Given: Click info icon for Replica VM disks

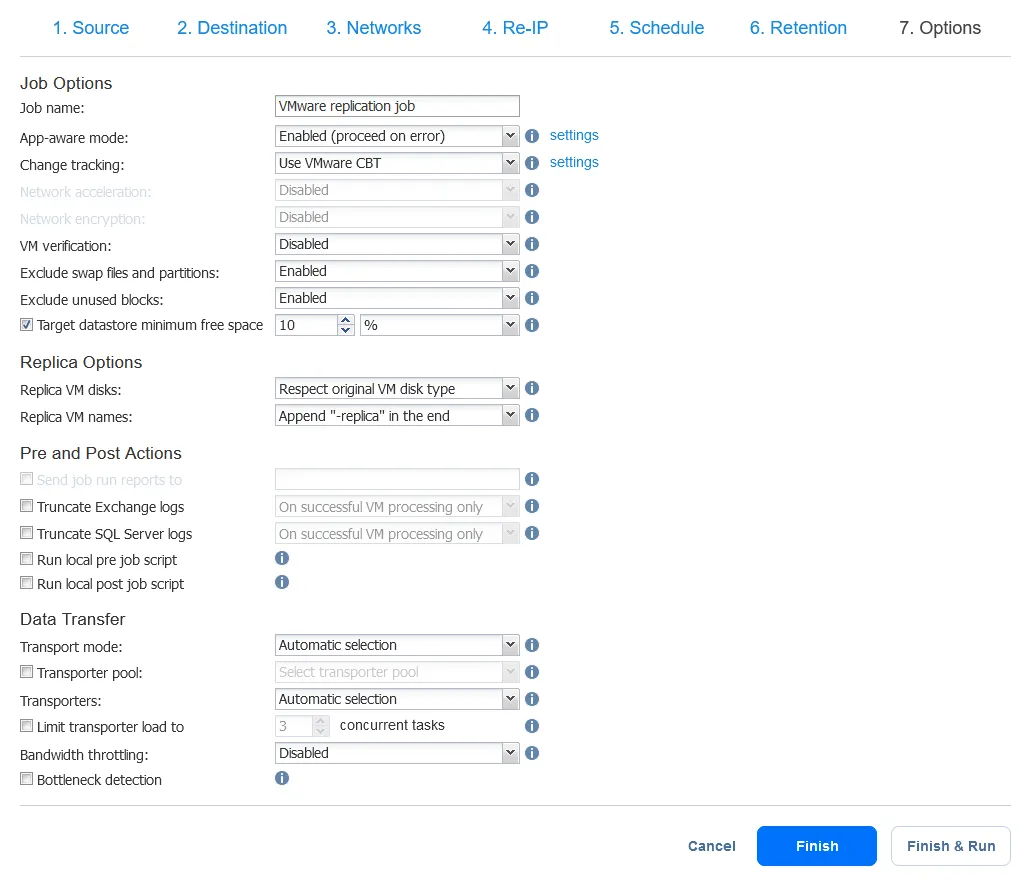Looking at the screenshot, I should coord(532,388).
